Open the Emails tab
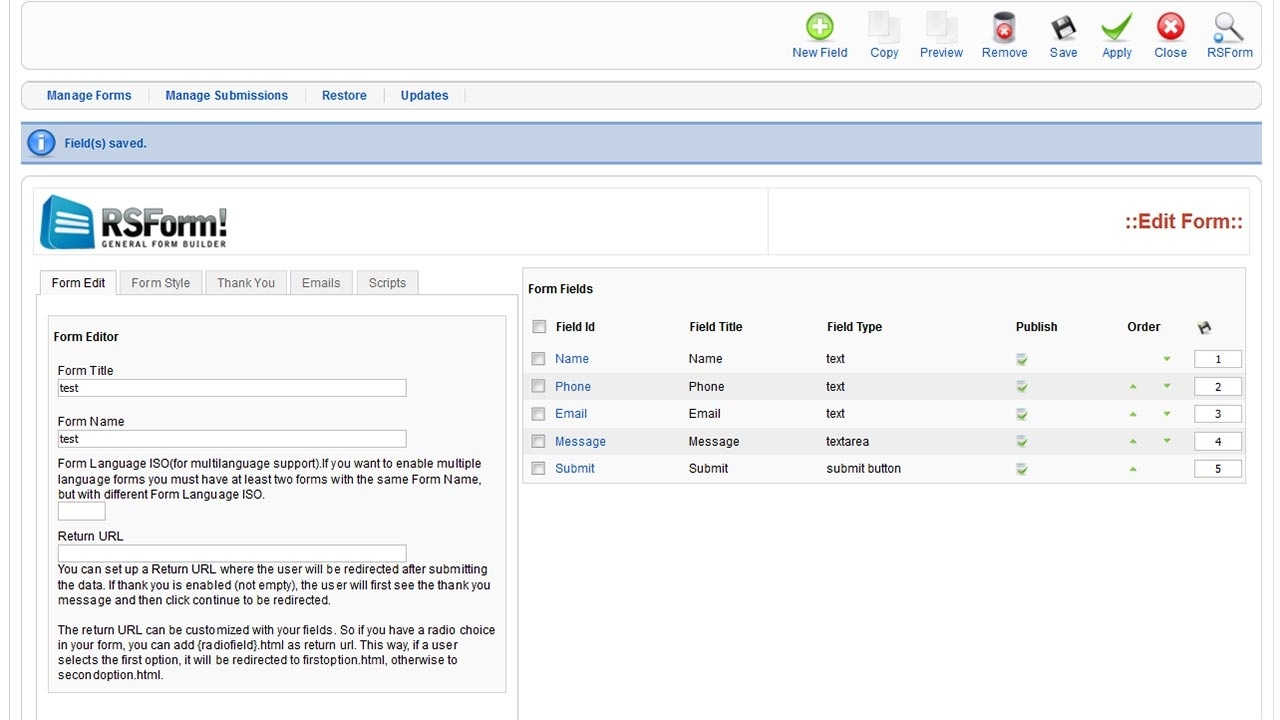The height and width of the screenshot is (720, 1280). point(320,282)
